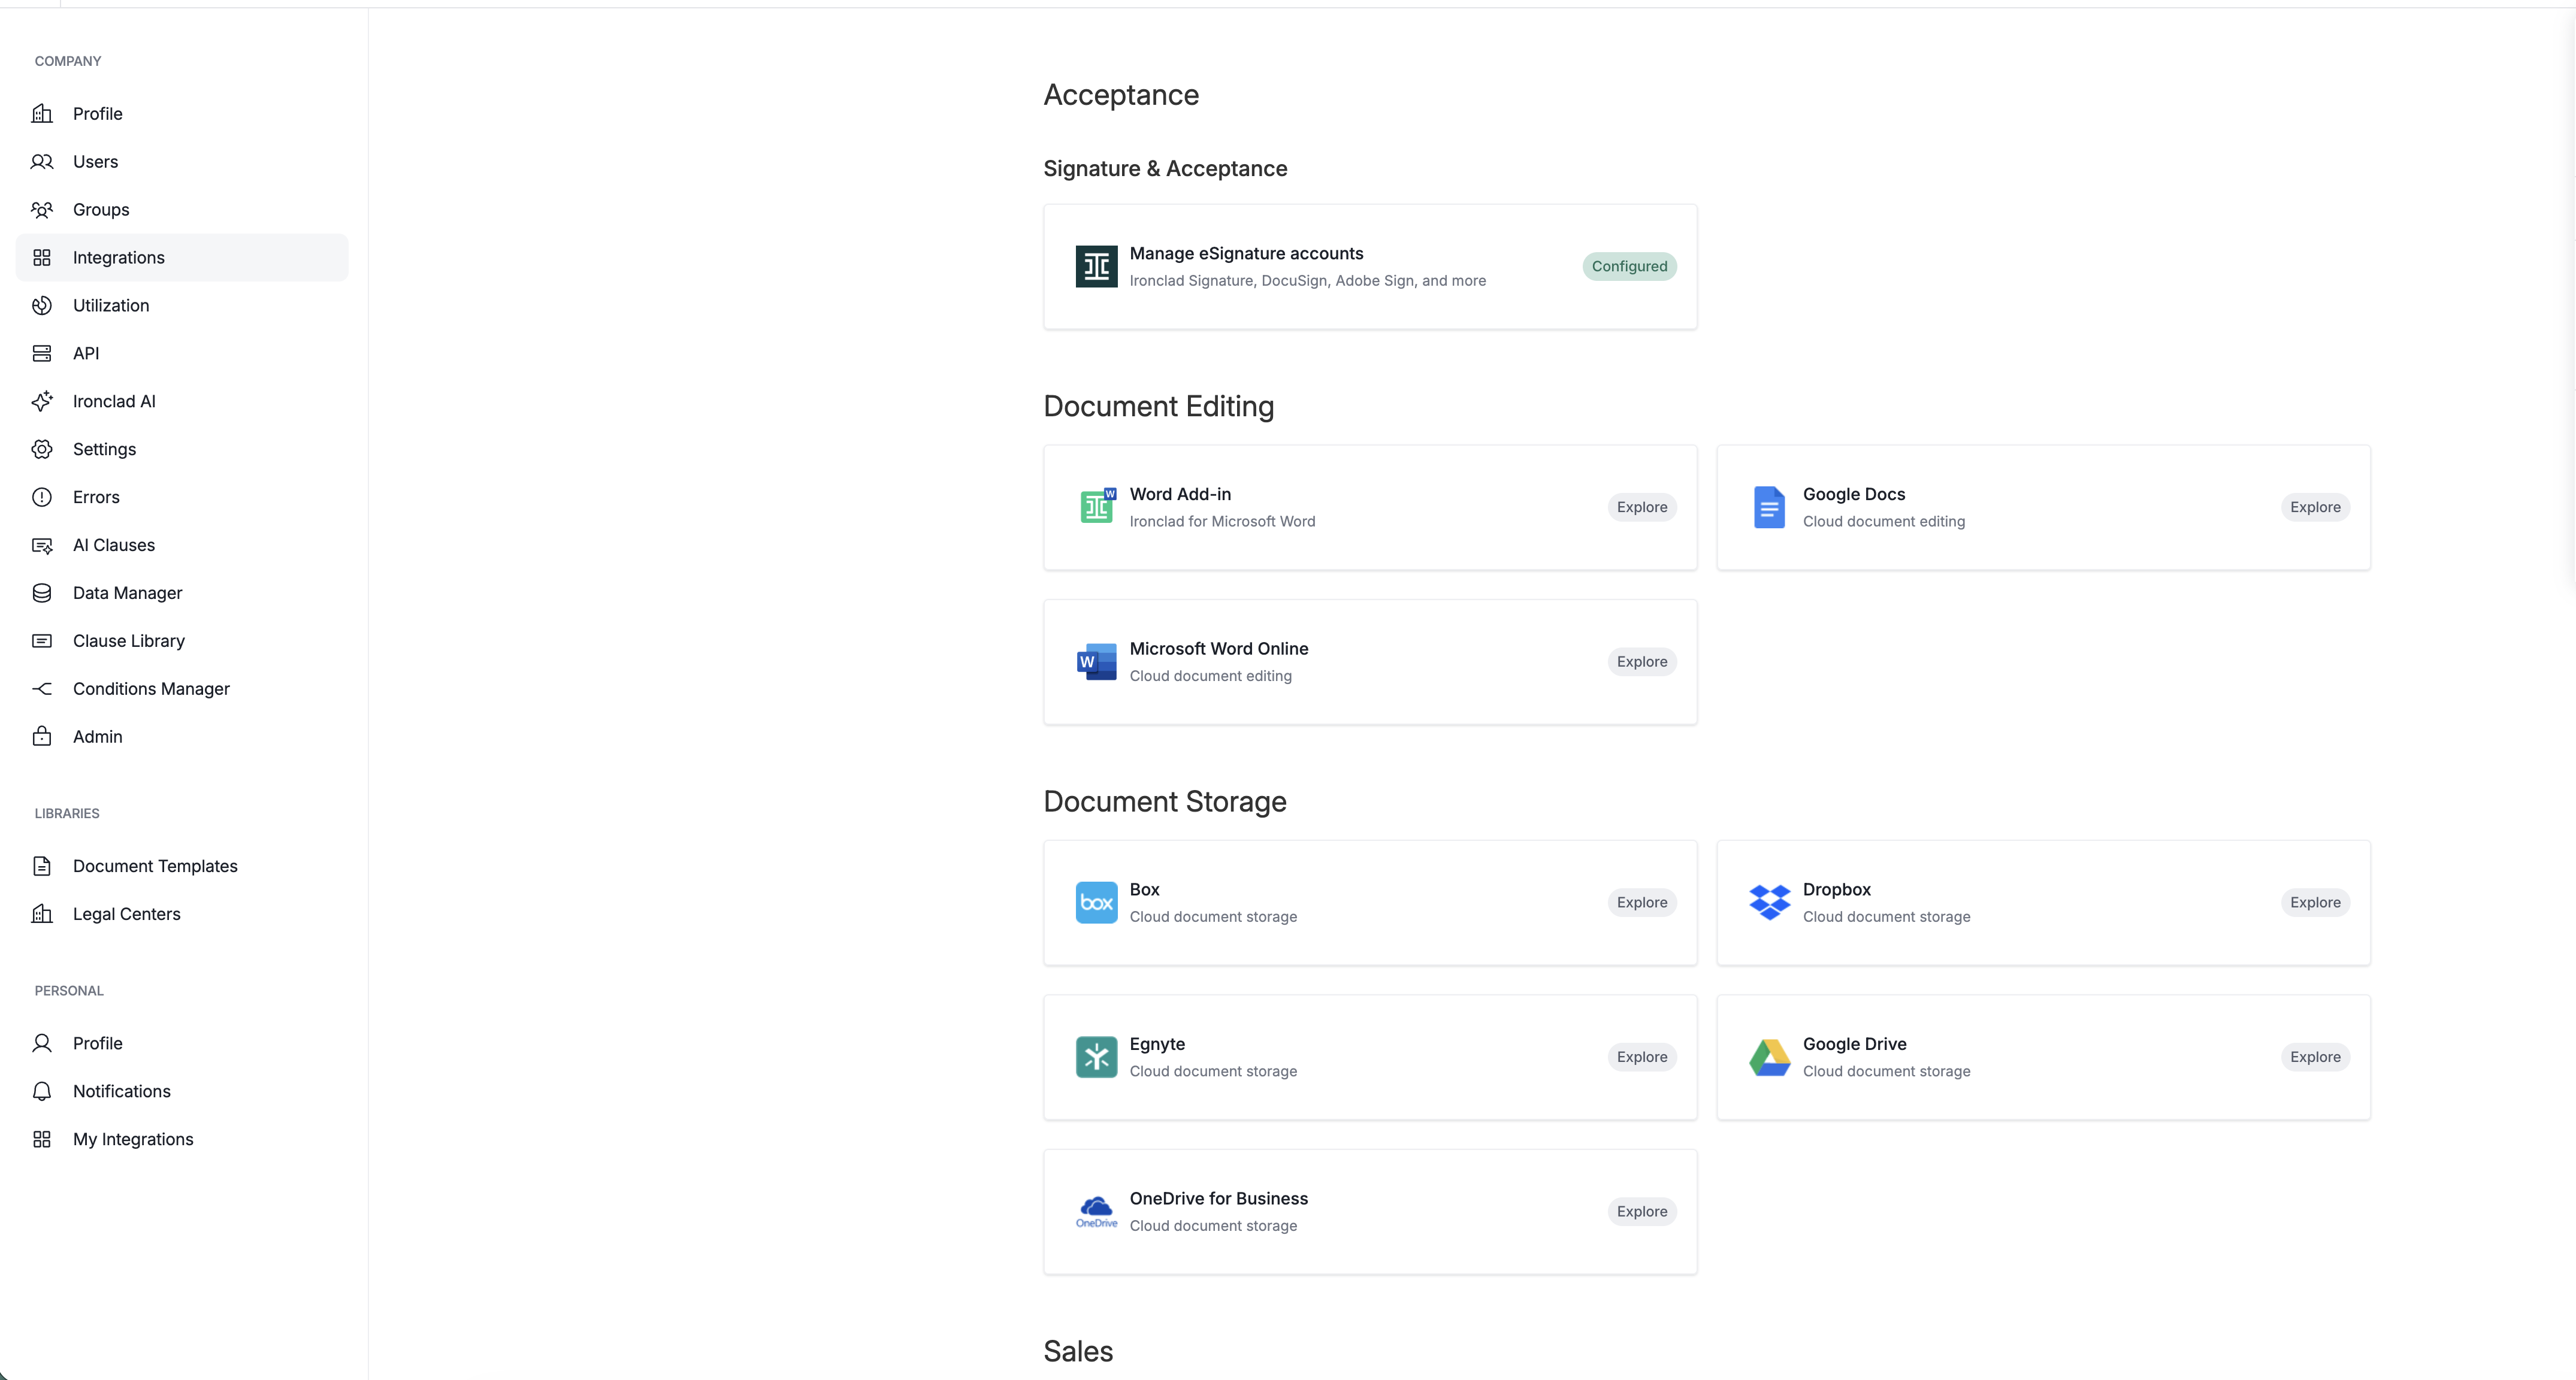The width and height of the screenshot is (2576, 1380).
Task: Click Explore on the Egnyte card
Action: click(x=1642, y=1057)
